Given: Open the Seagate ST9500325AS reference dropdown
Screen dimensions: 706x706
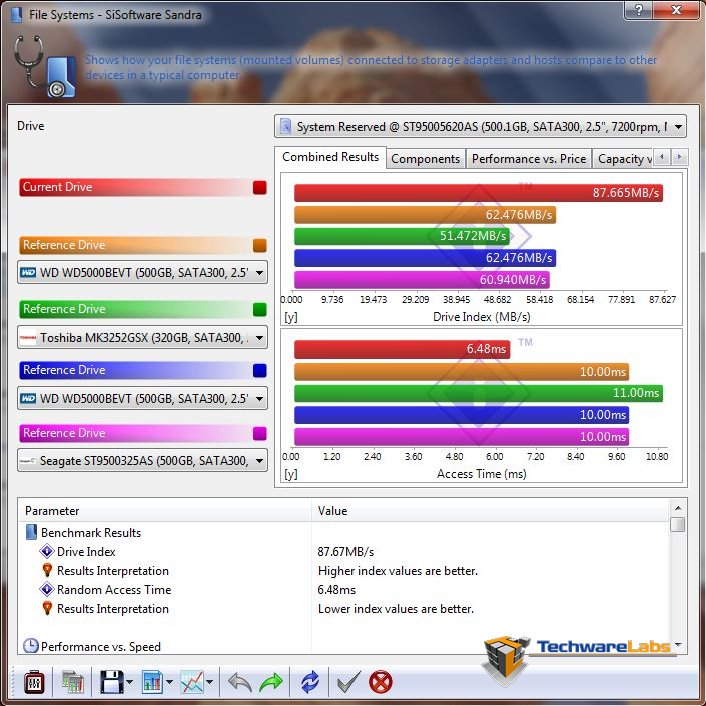Looking at the screenshot, I should point(142,460).
